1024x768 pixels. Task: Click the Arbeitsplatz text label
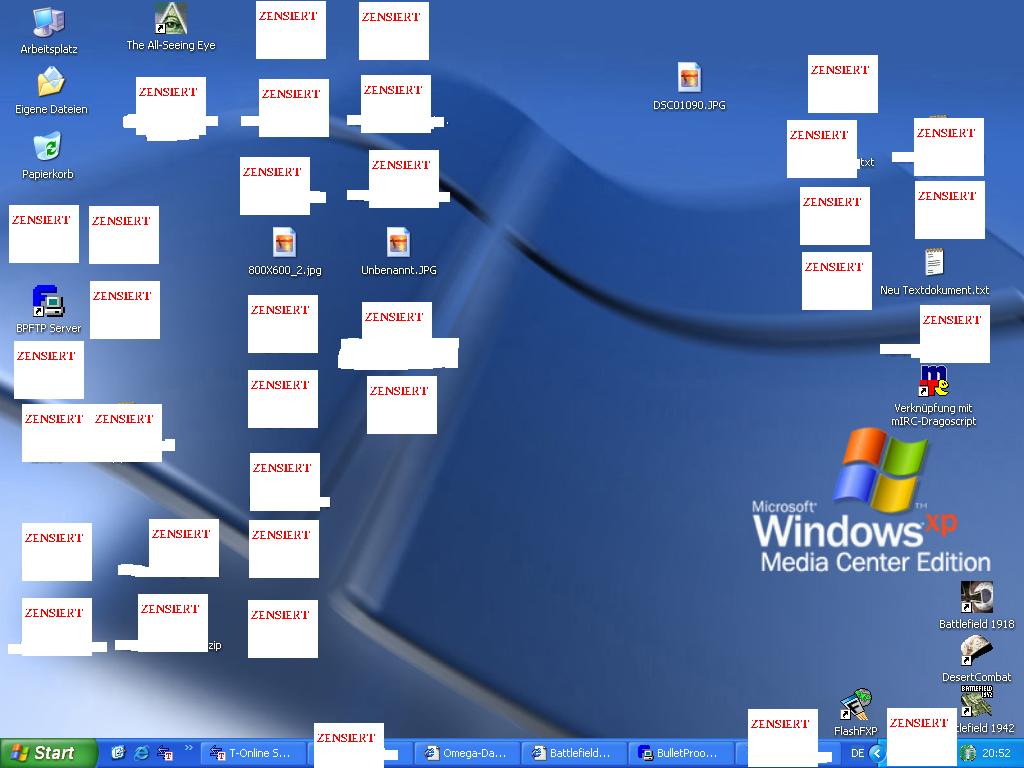49,49
